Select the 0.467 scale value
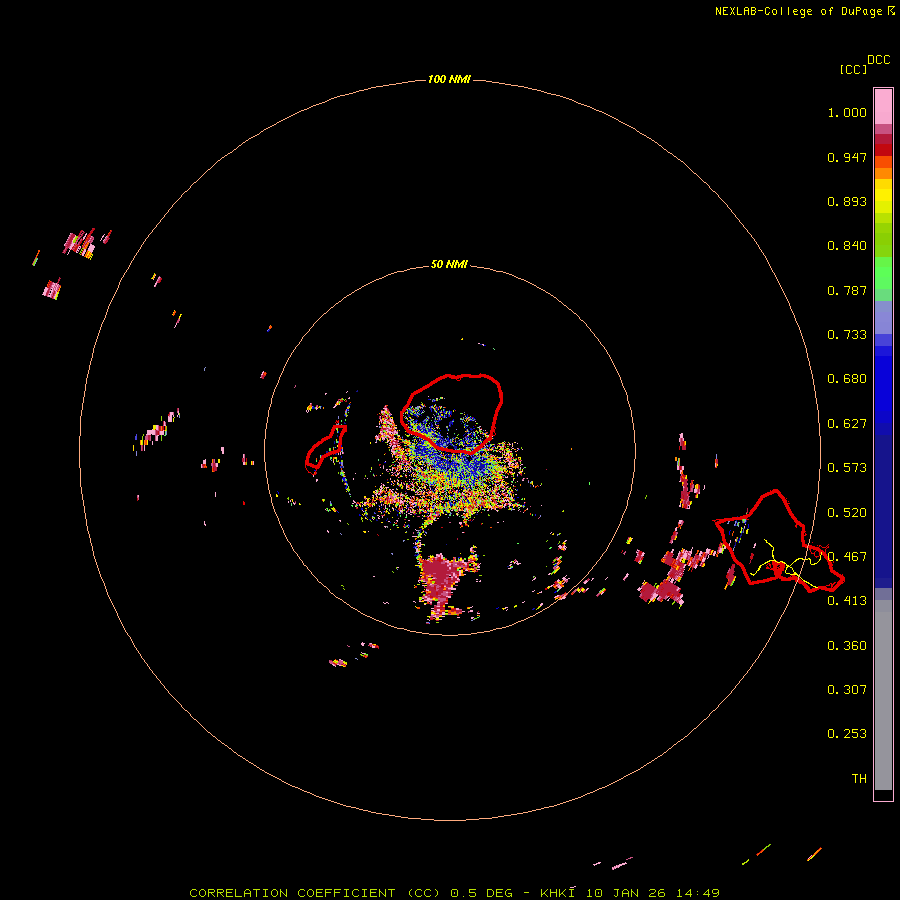Viewport: 900px width, 900px height. pyautogui.click(x=847, y=557)
